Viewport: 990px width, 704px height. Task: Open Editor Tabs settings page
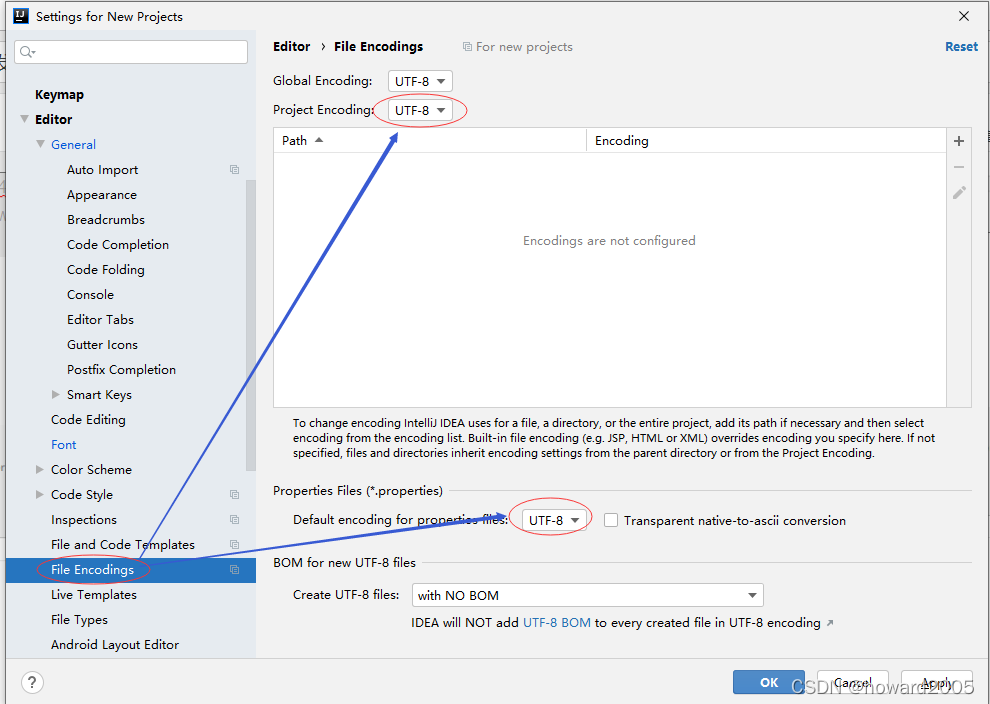click(100, 319)
